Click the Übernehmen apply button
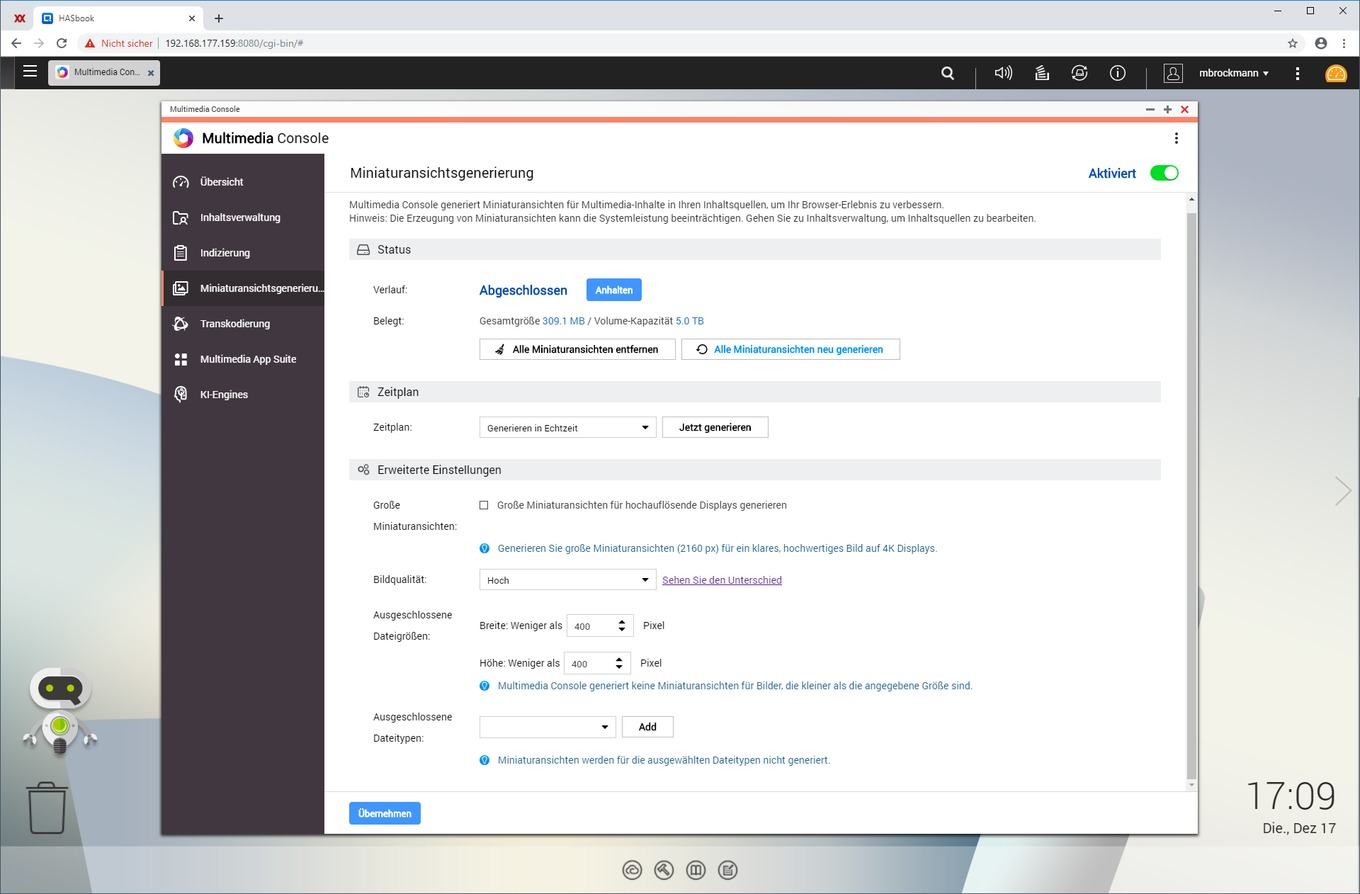The width and height of the screenshot is (1360, 894). point(385,813)
